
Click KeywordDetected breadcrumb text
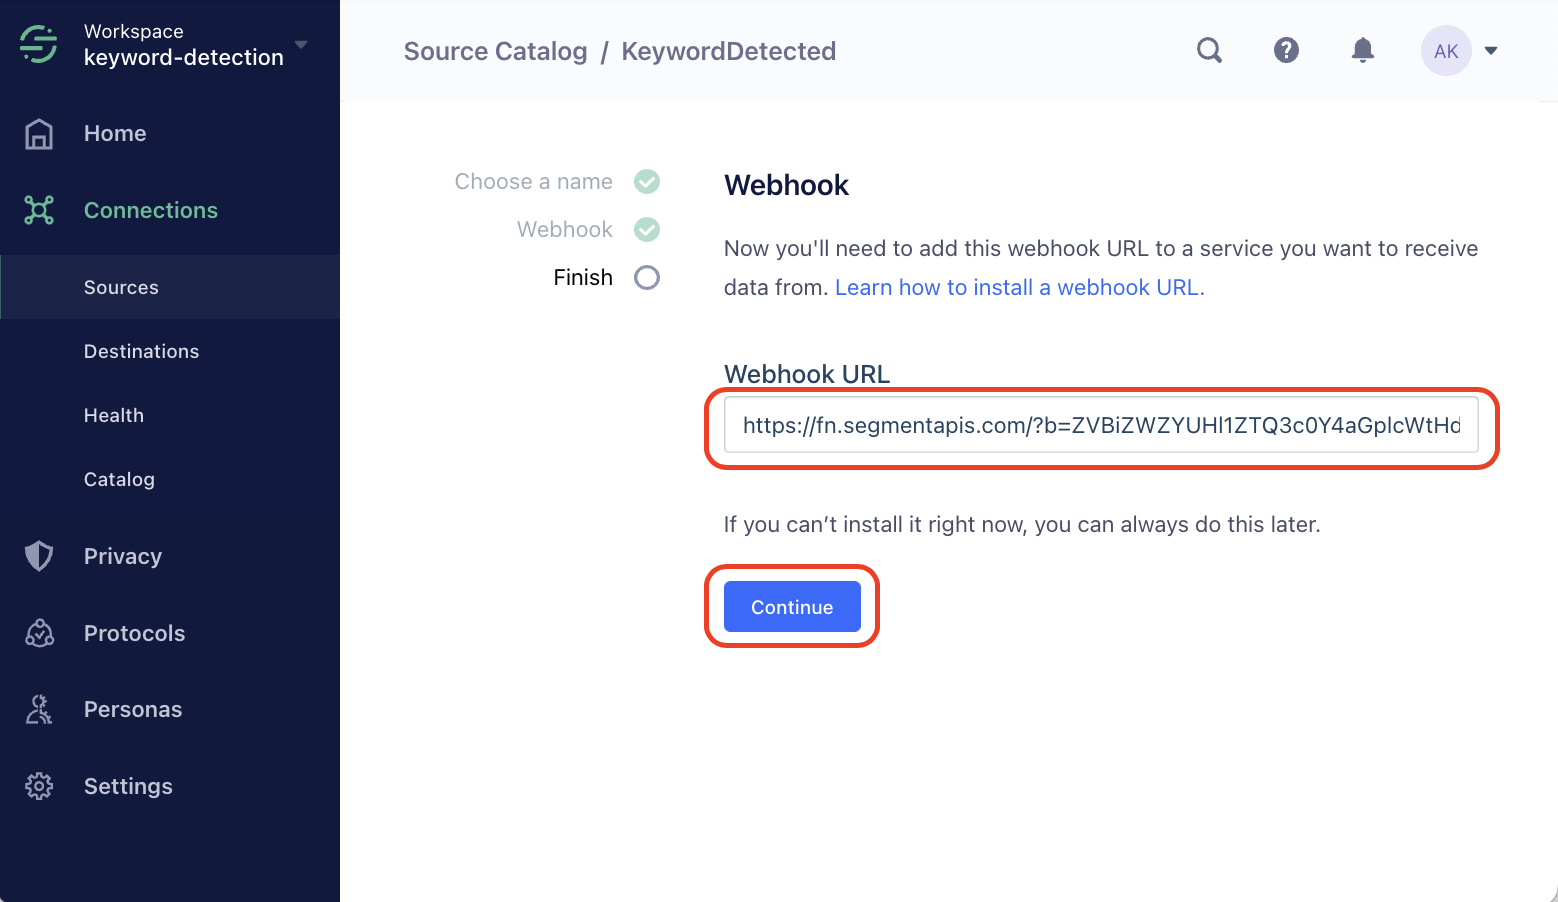pyautogui.click(x=728, y=51)
